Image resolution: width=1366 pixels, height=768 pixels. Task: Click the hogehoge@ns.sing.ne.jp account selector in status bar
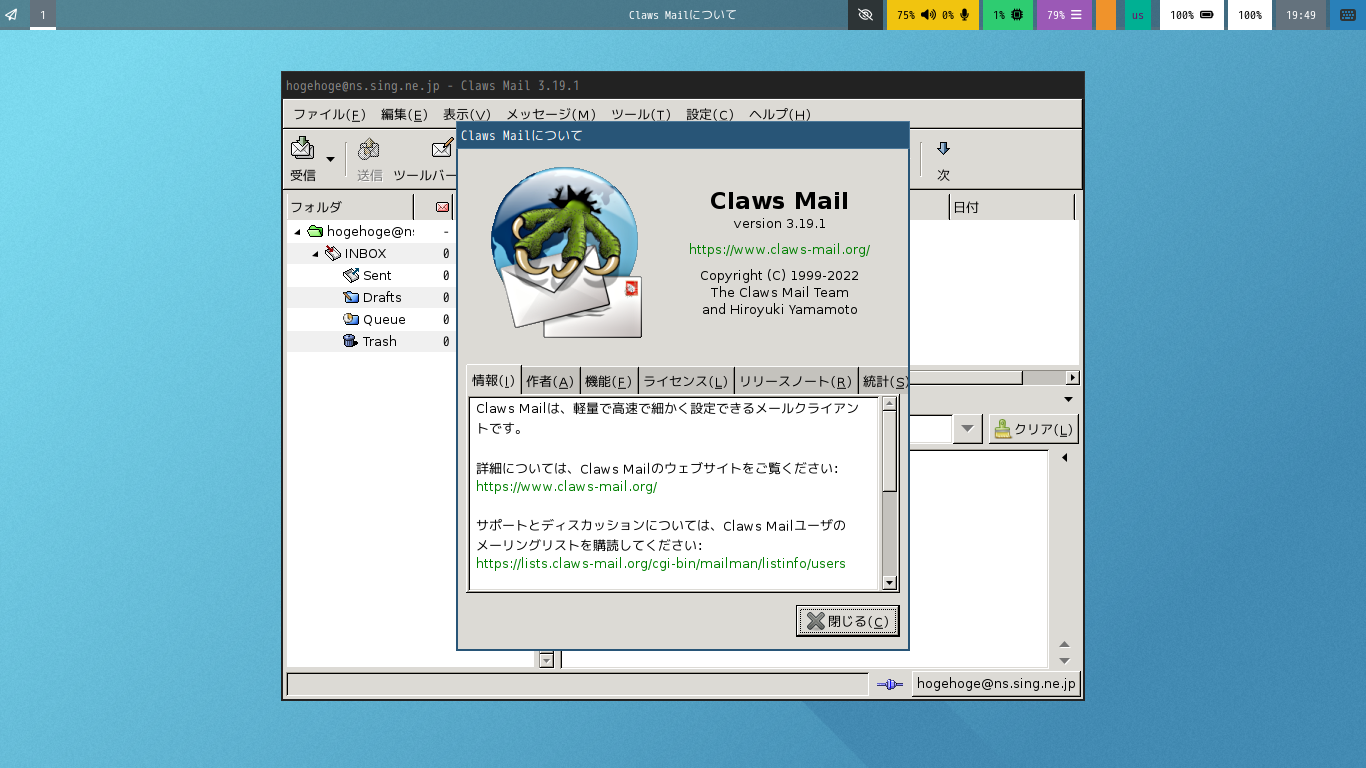tap(996, 684)
